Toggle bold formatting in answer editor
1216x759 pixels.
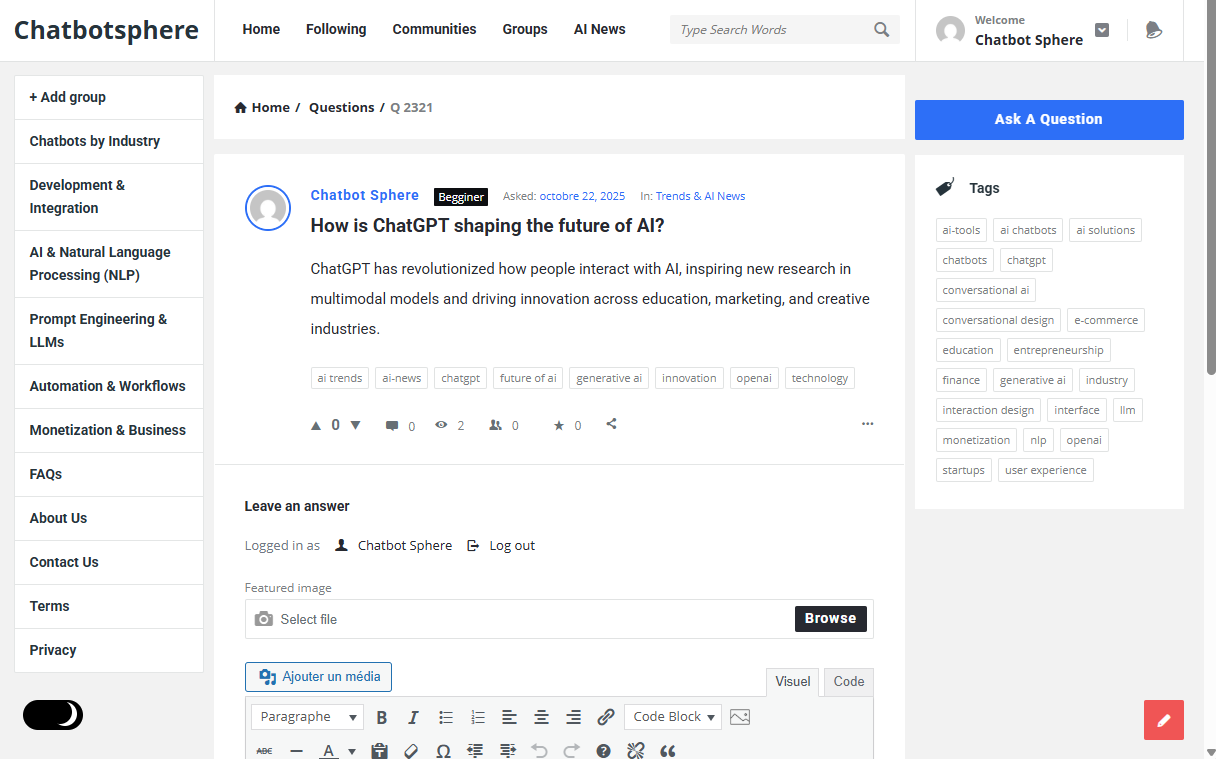[381, 717]
